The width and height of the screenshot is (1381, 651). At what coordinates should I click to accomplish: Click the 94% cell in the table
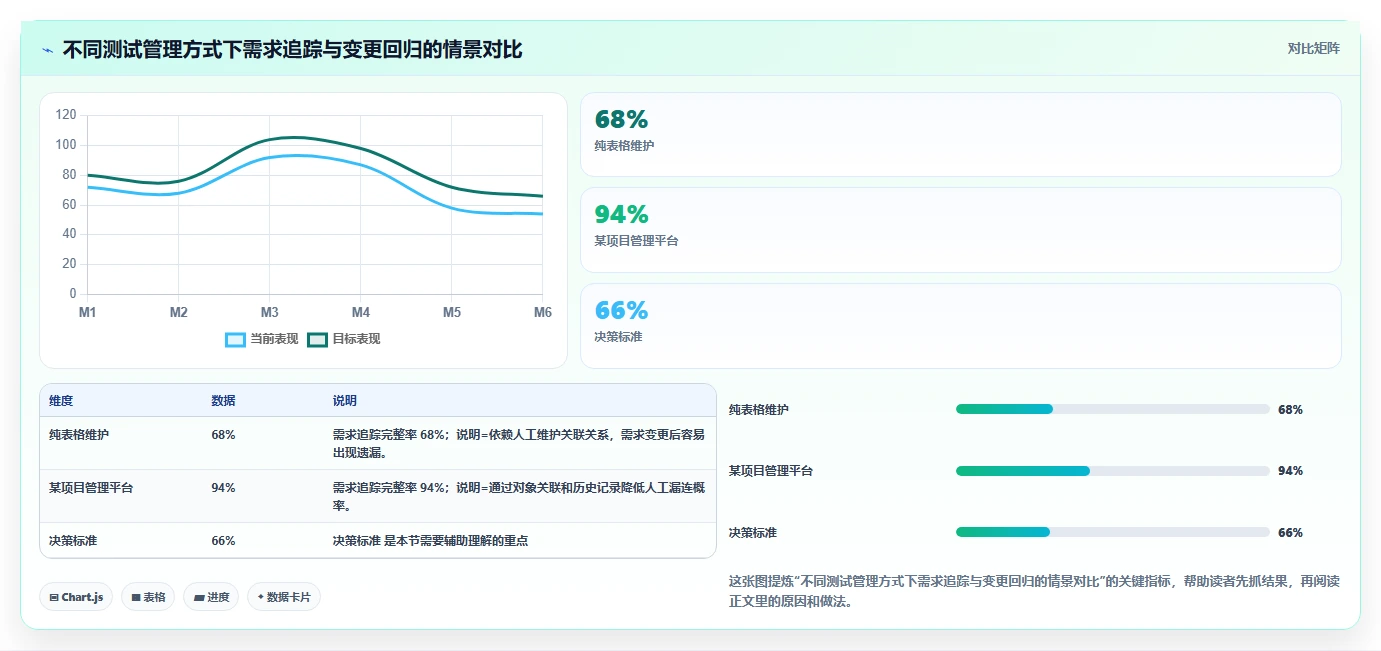point(223,488)
